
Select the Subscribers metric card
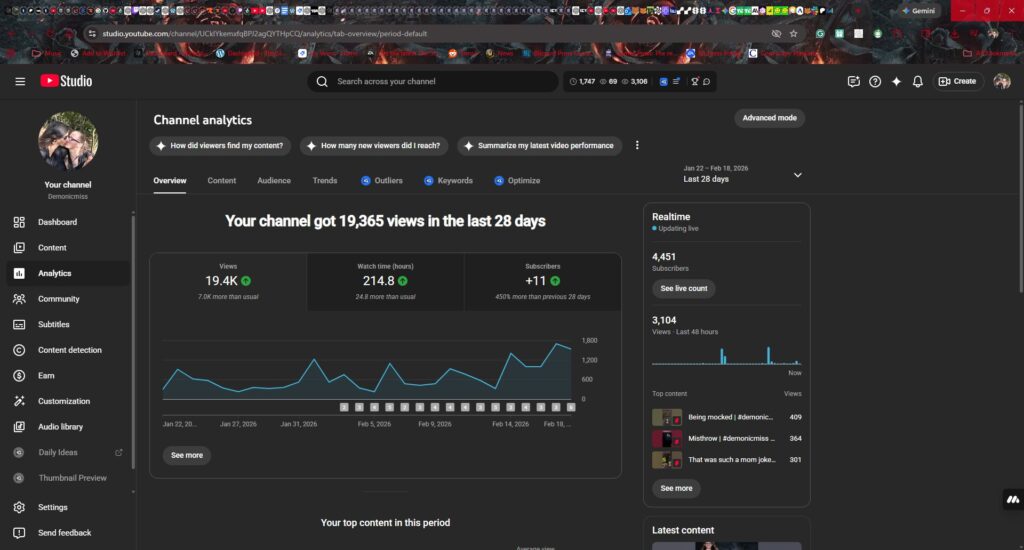[542, 281]
